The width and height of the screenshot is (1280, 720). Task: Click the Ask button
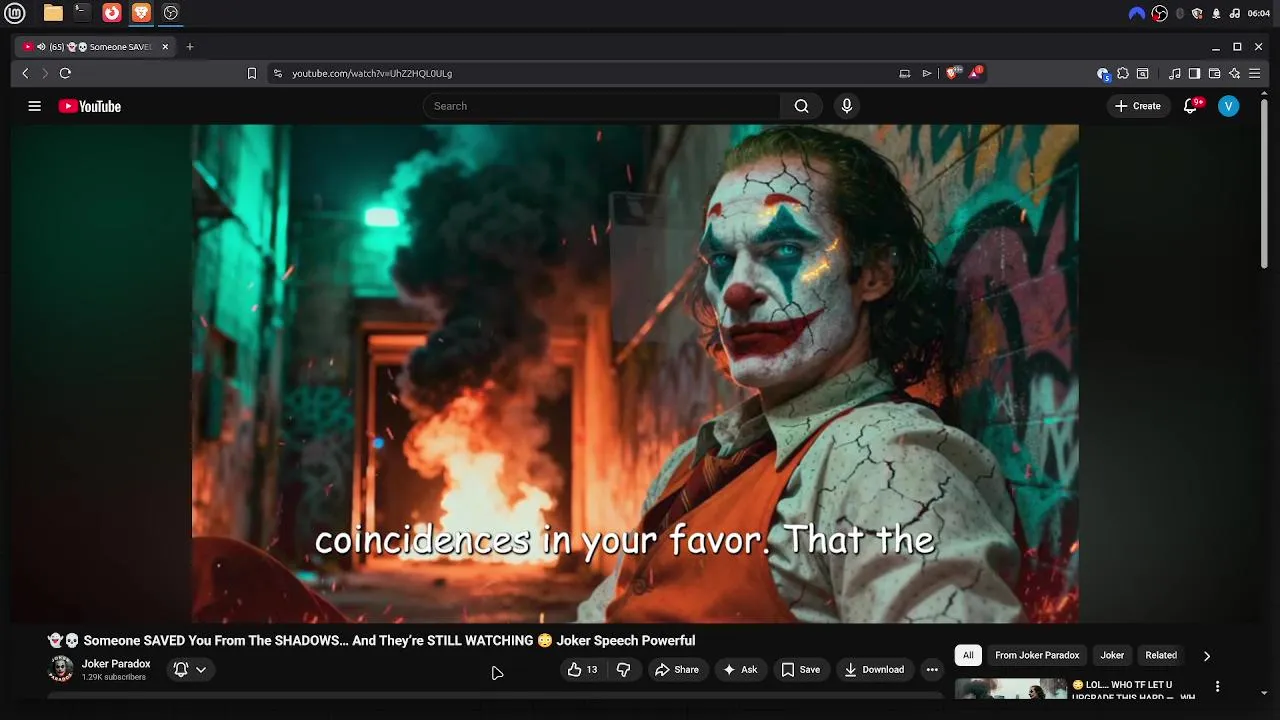point(740,670)
